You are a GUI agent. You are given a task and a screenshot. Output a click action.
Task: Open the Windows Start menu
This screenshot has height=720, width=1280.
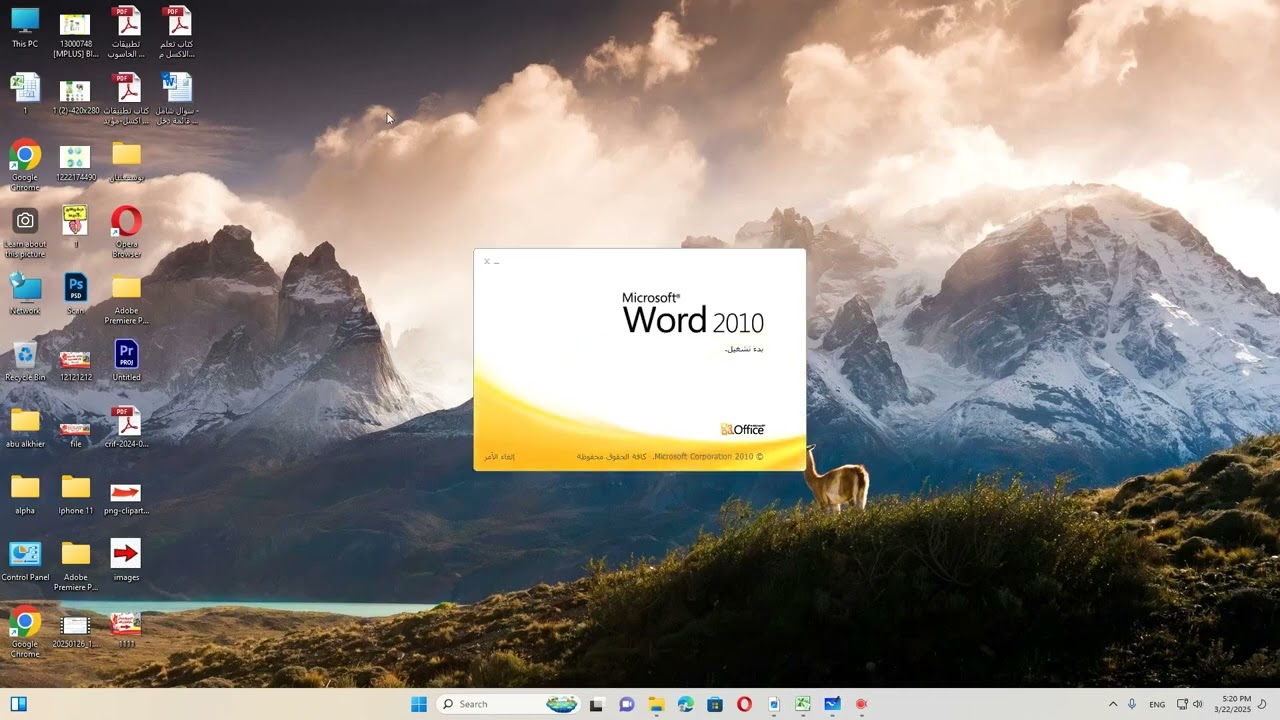419,704
